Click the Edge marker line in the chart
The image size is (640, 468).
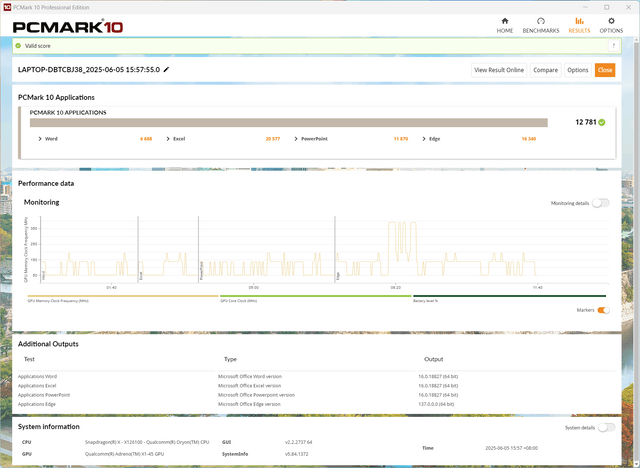click(x=335, y=249)
